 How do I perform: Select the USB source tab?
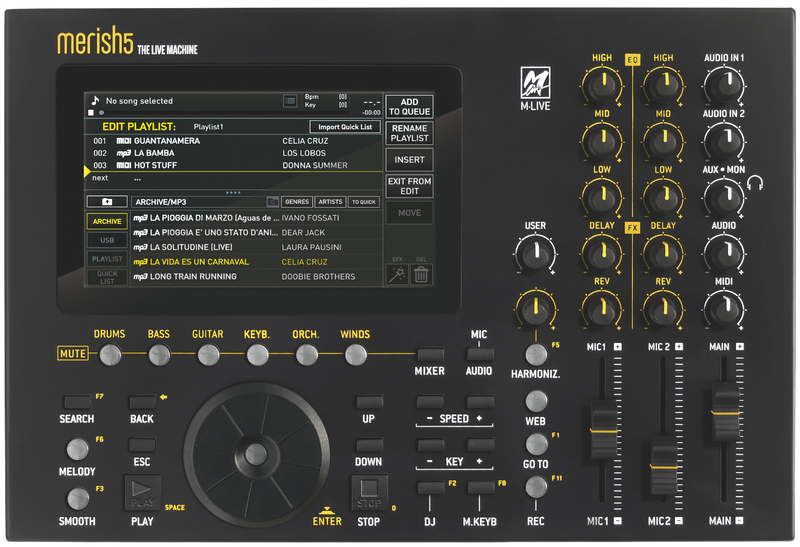click(x=107, y=240)
